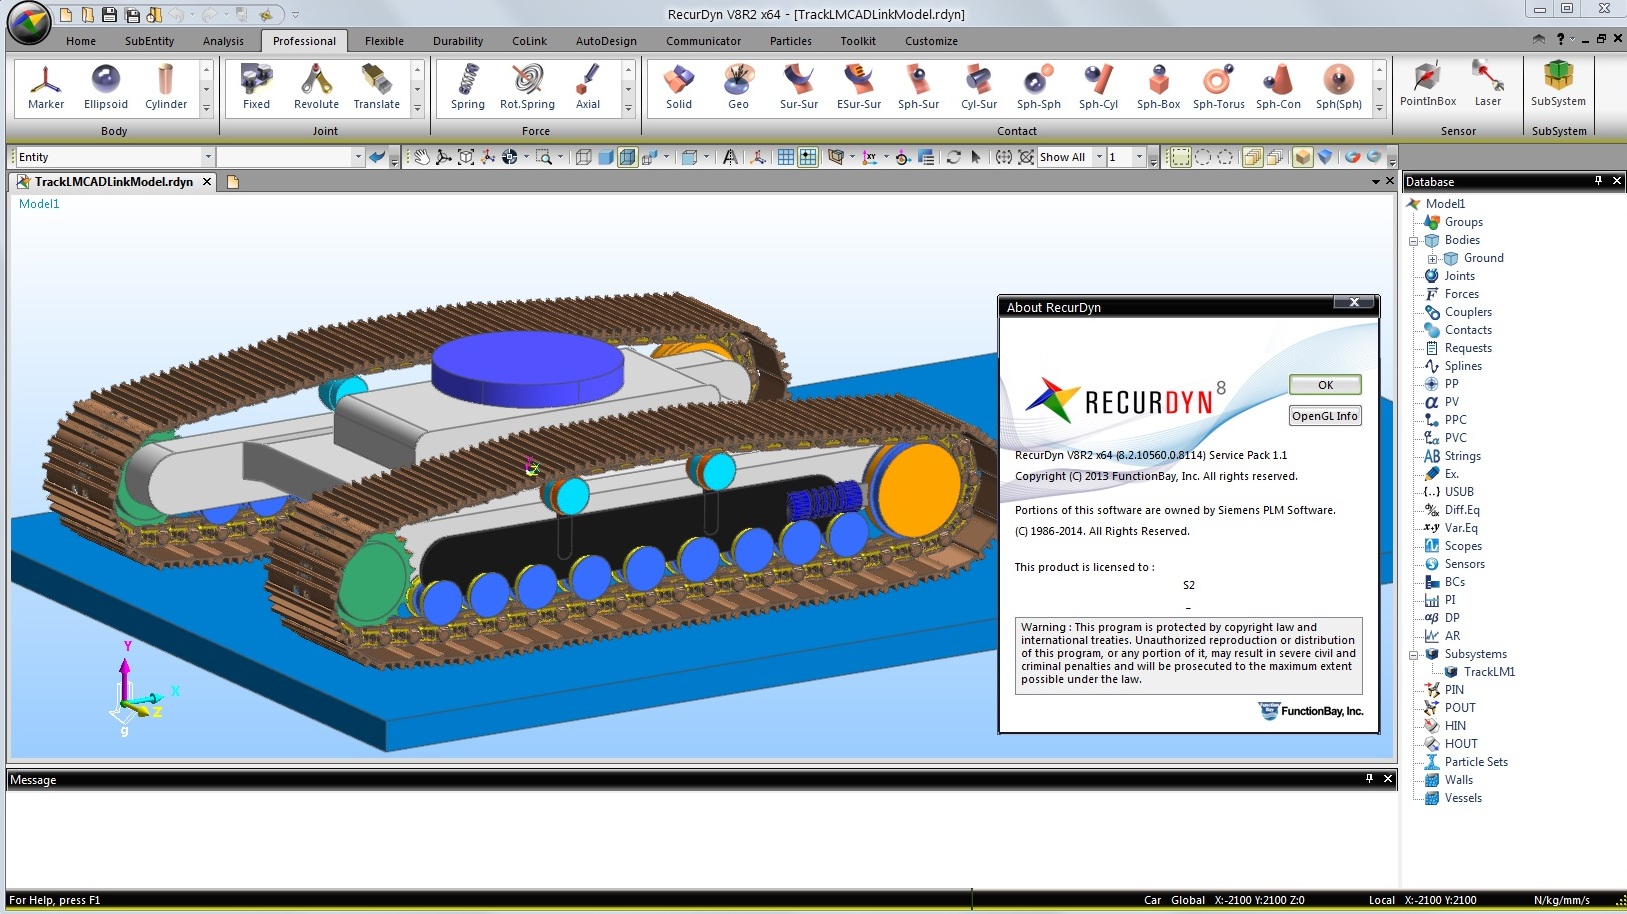Click the RecurDyn application orb button
1627x914 pixels.
coord(29,24)
